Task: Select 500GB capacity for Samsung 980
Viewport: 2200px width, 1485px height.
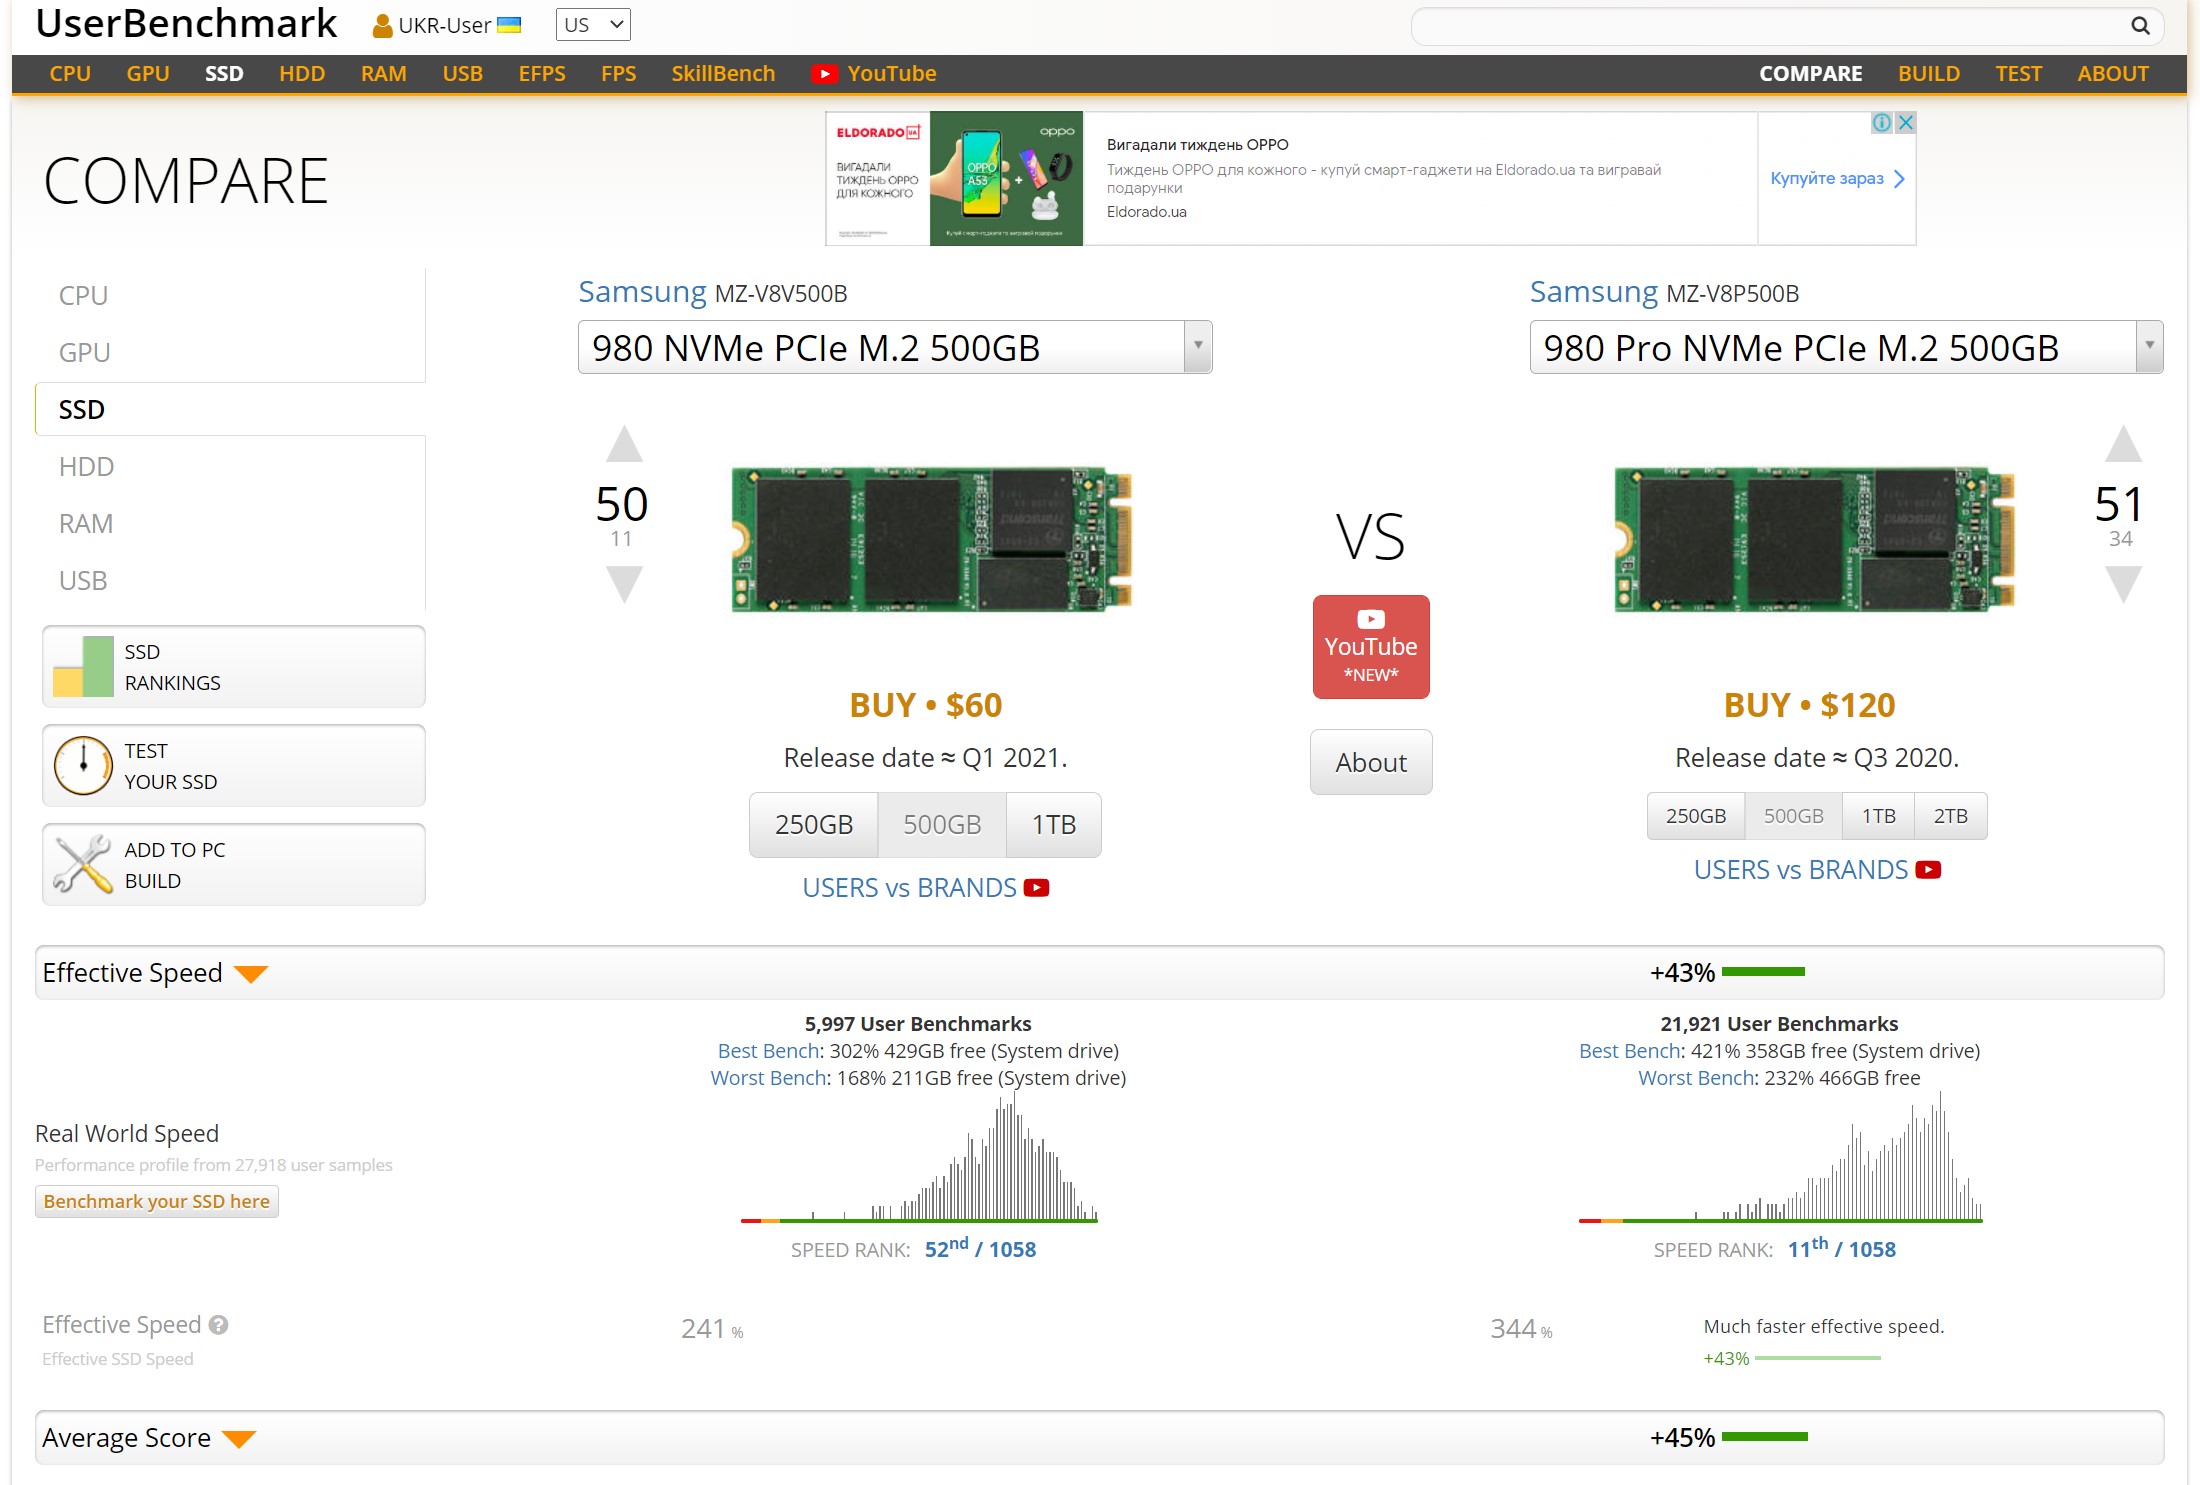Action: pos(942,825)
